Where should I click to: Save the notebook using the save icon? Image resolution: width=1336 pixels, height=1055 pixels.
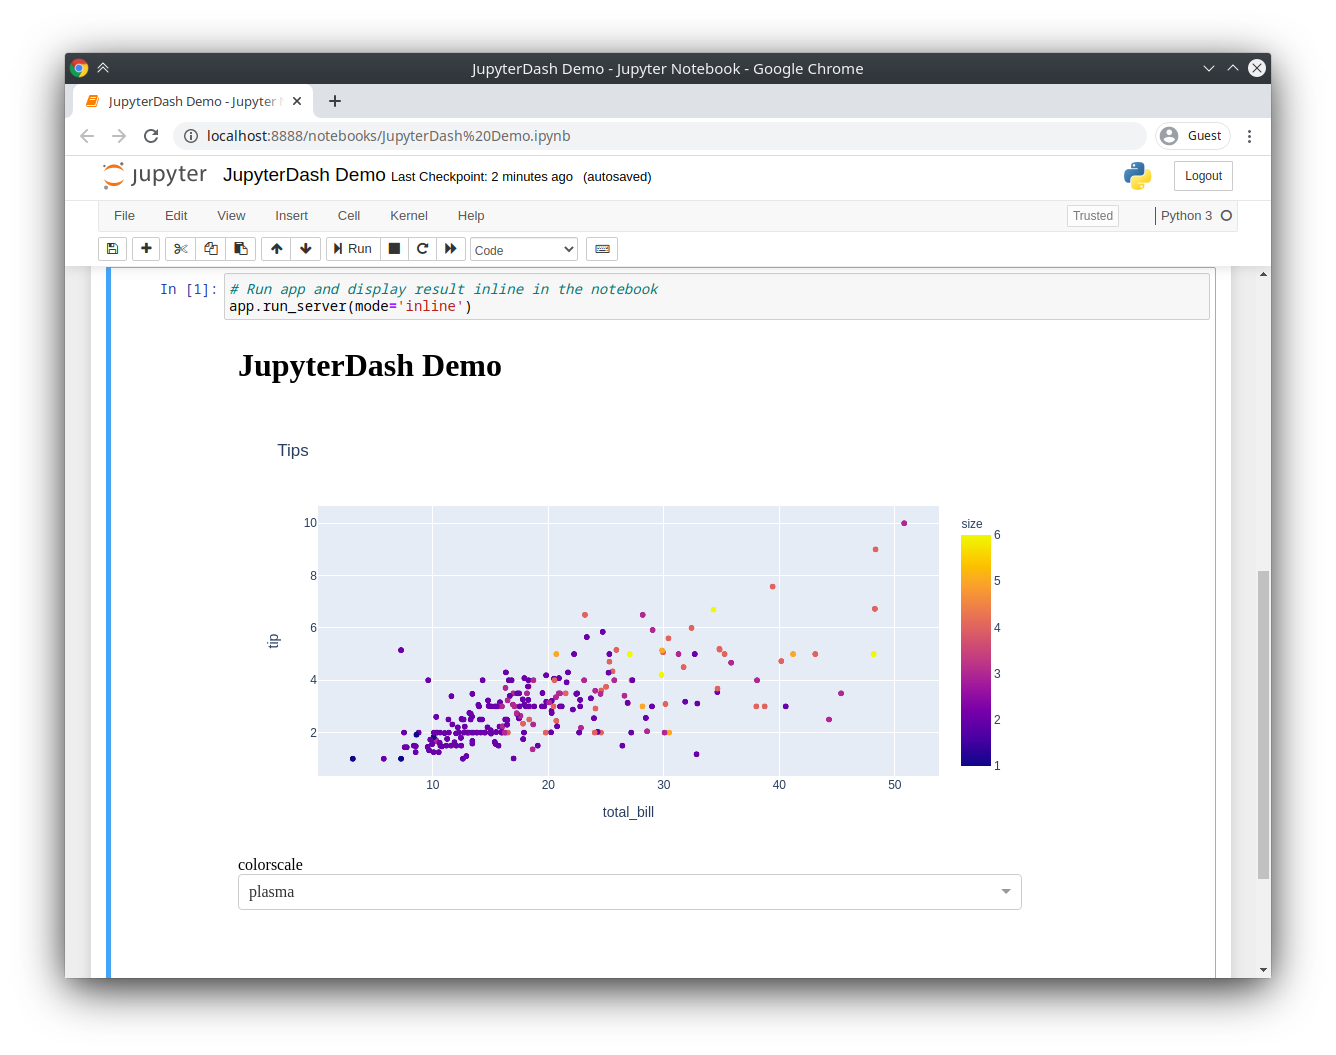112,248
